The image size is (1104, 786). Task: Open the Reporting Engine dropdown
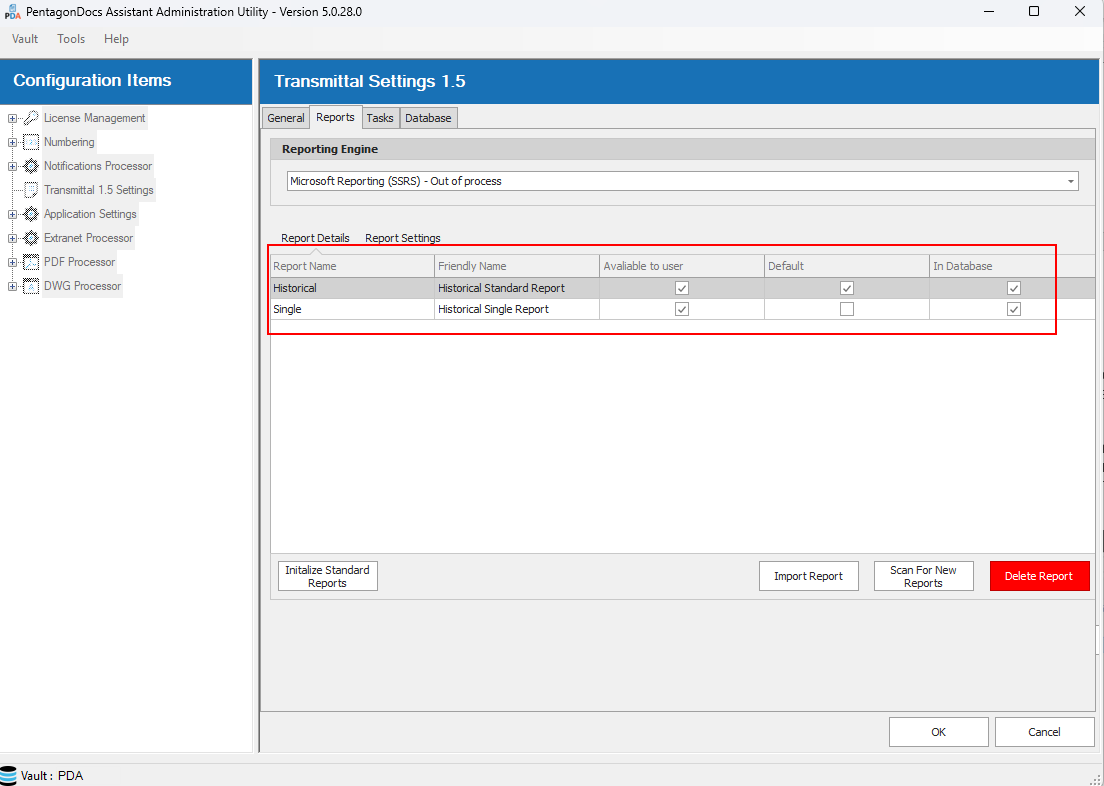1071,182
